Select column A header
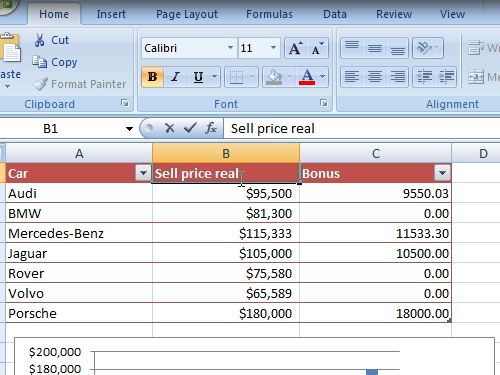The width and height of the screenshot is (500, 375). point(79,154)
